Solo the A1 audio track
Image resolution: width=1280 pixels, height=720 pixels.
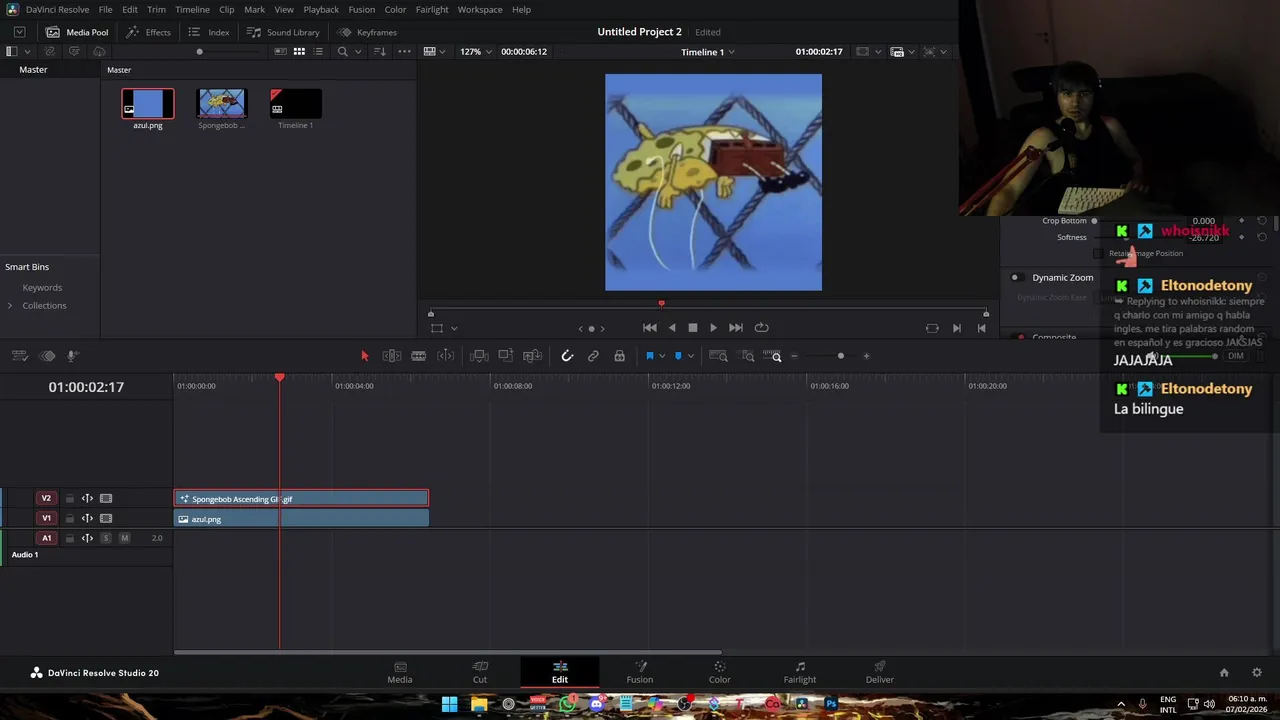[106, 538]
